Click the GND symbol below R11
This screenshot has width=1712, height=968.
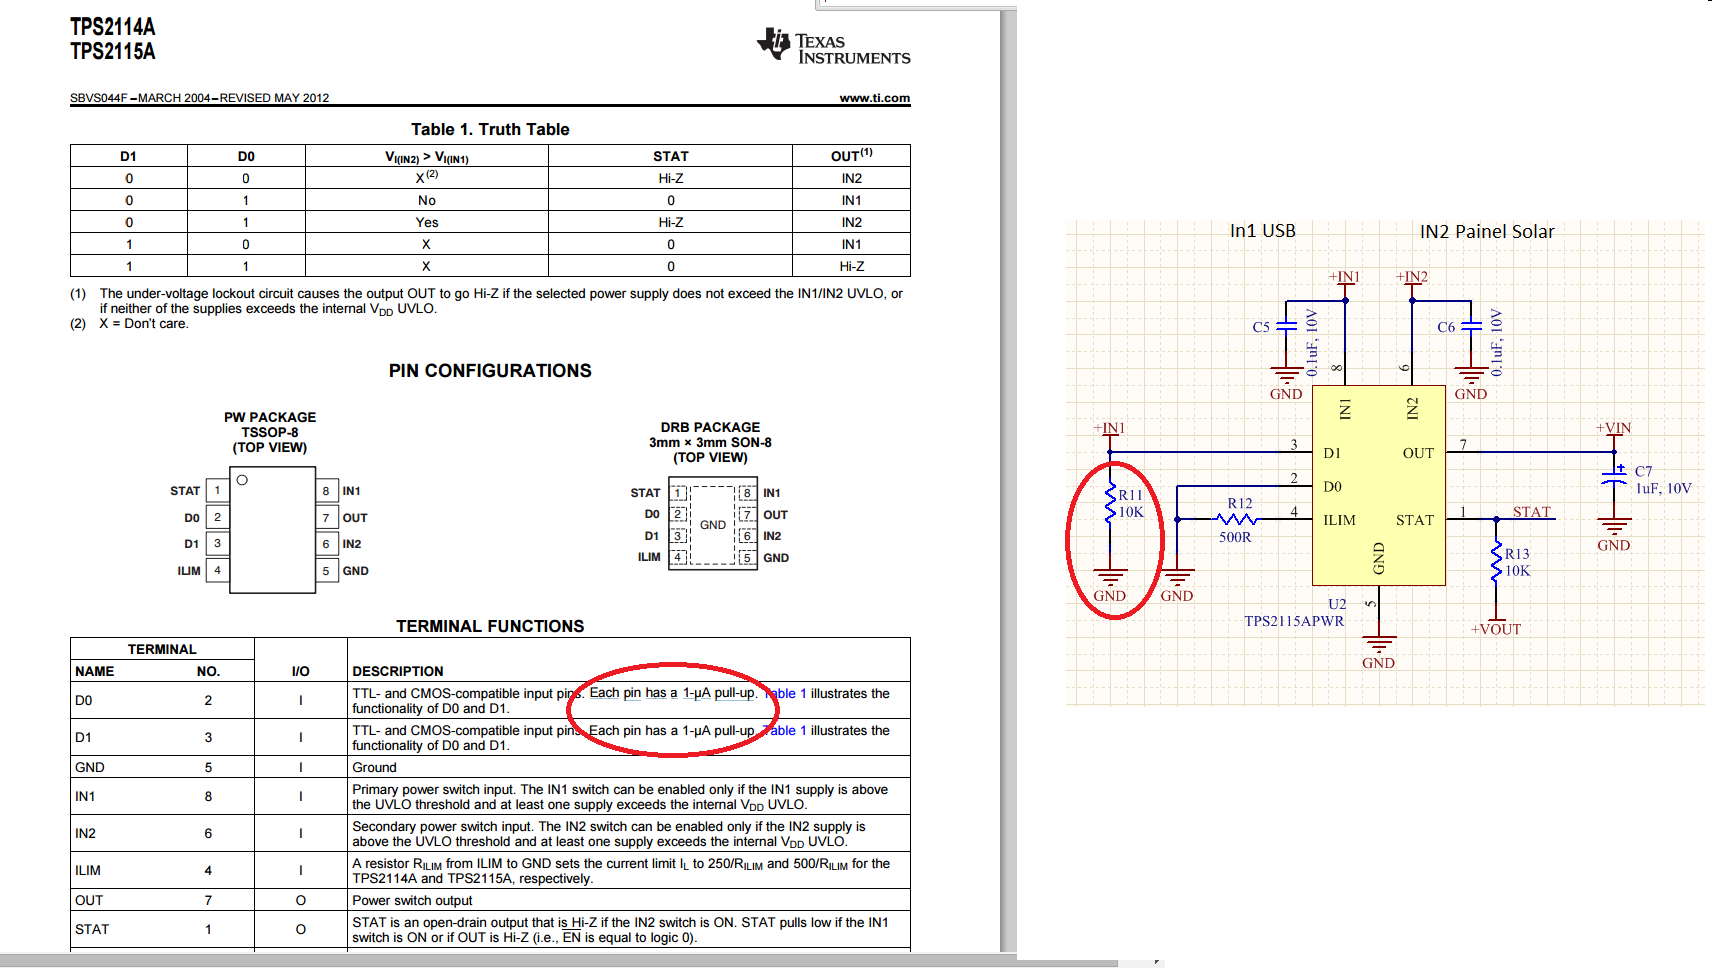pyautogui.click(x=1110, y=585)
